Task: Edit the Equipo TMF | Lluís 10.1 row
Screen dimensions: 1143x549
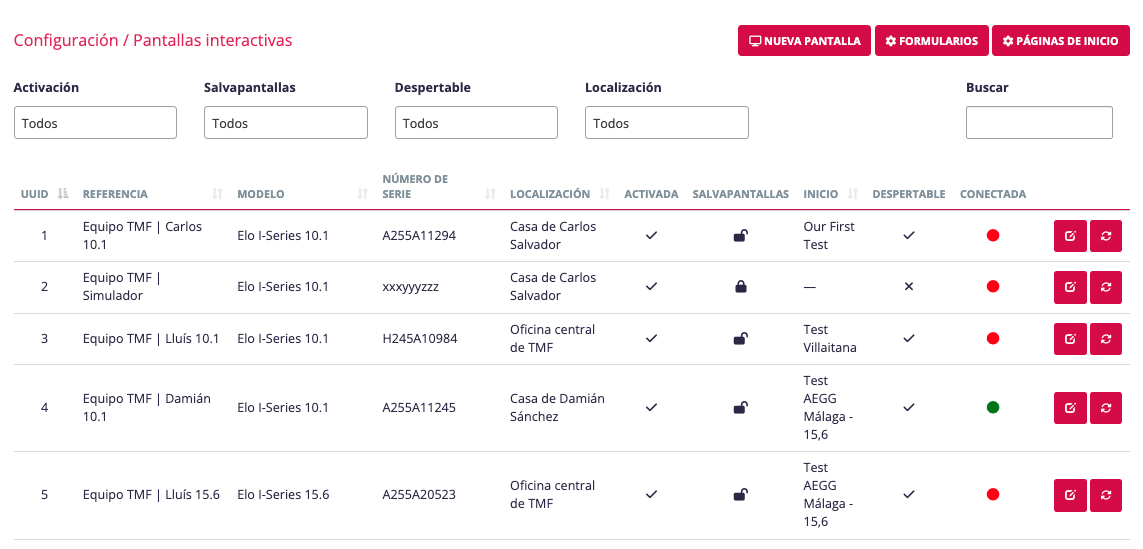Action: (x=1070, y=339)
